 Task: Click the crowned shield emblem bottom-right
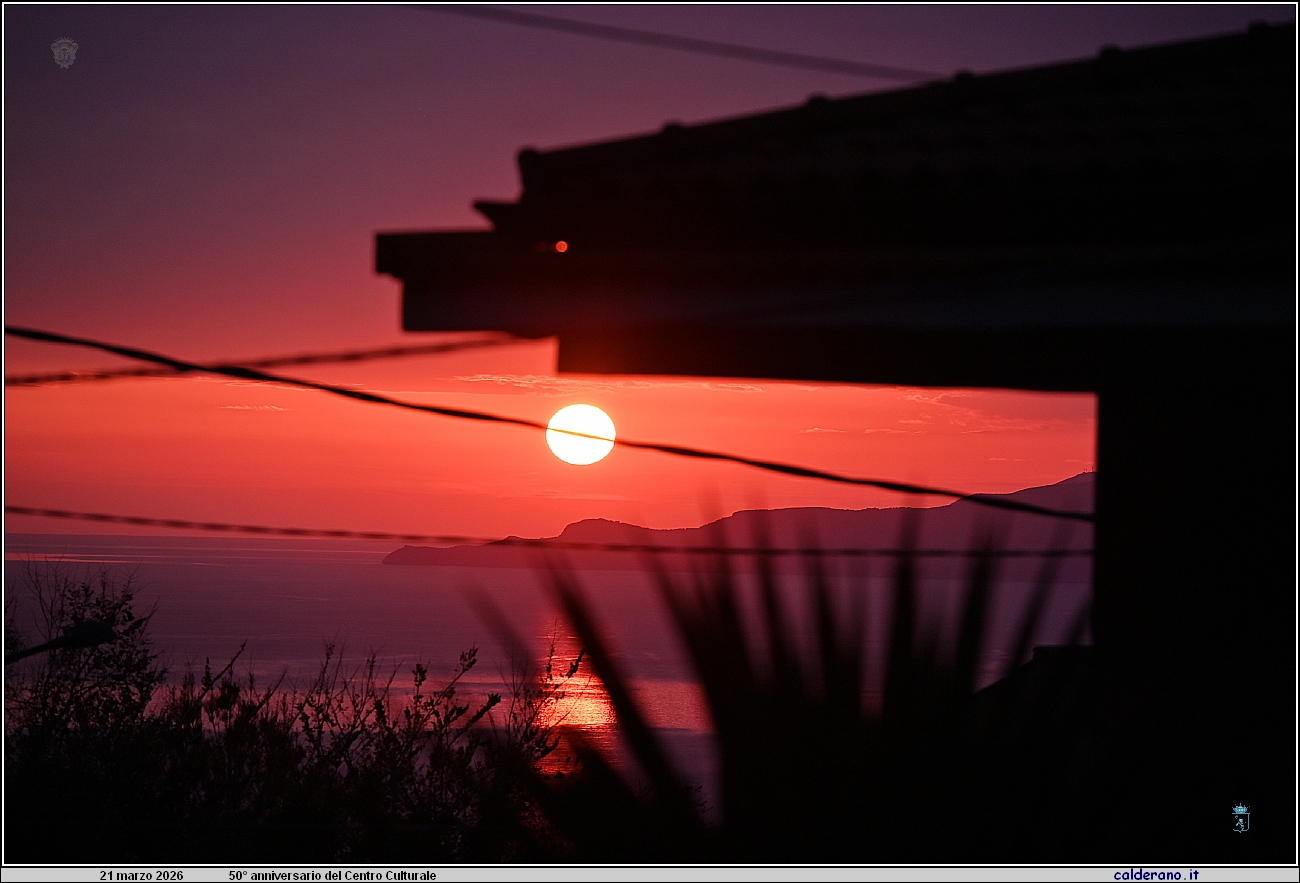click(1240, 817)
